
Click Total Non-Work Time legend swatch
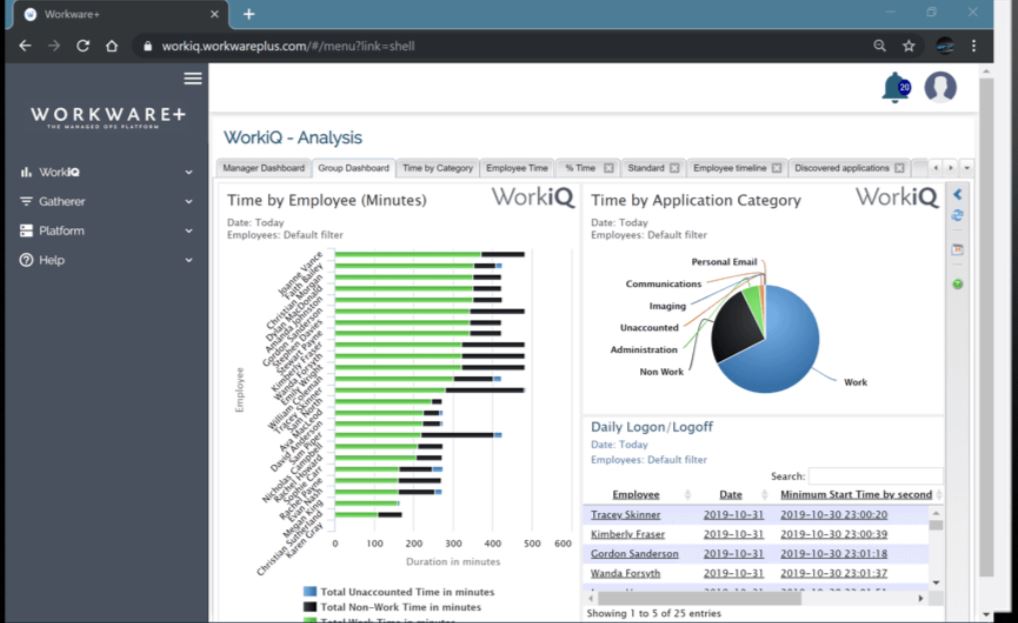tap(310, 607)
